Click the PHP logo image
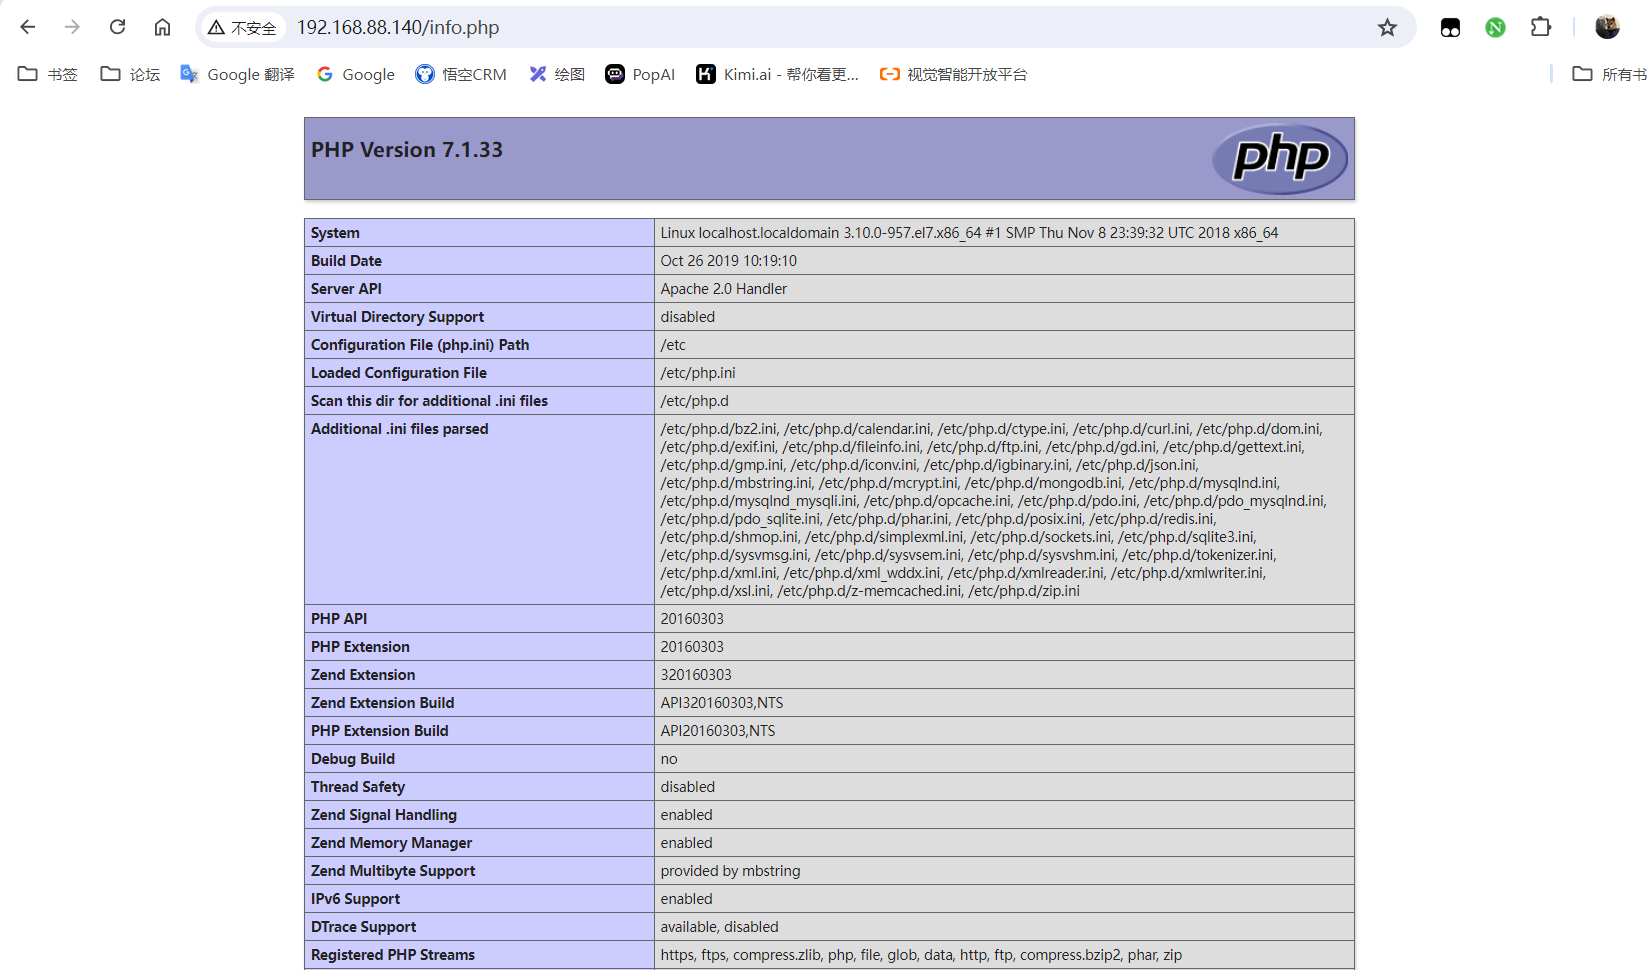1647x970 pixels. coord(1280,158)
